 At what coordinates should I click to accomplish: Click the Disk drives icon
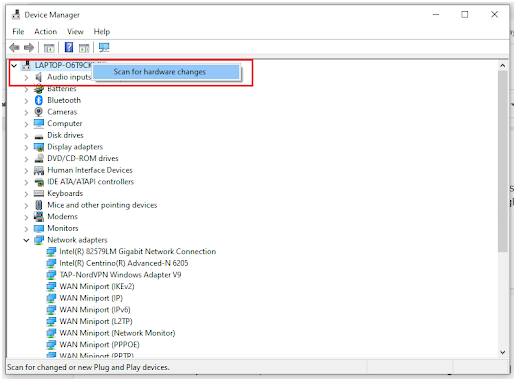(39, 136)
